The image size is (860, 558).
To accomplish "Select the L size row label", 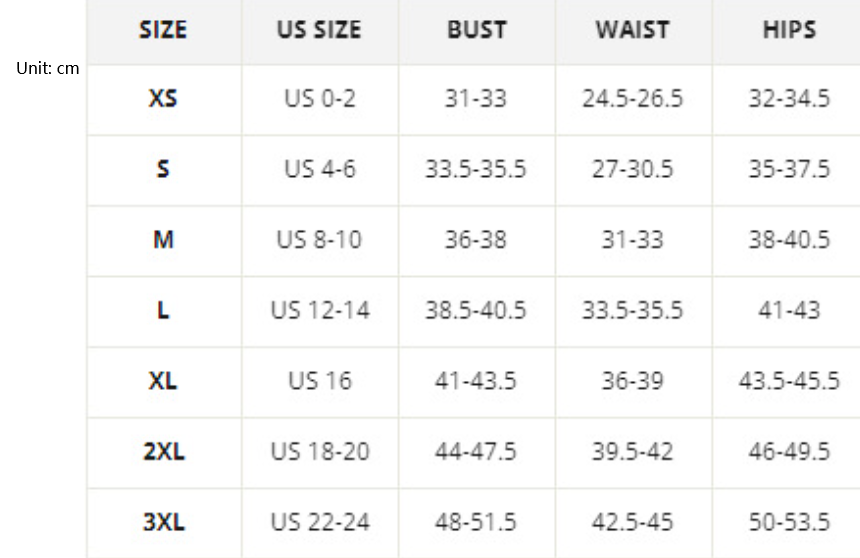I will click(163, 311).
